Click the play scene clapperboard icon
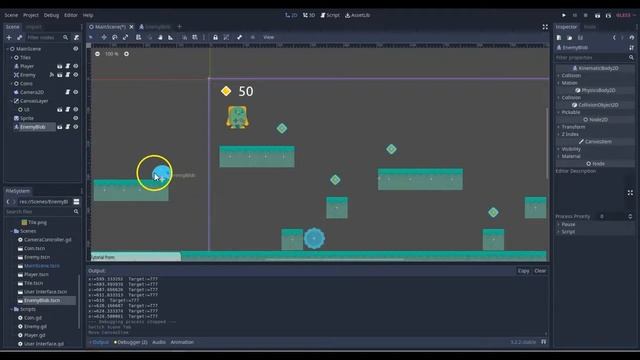 [x=597, y=15]
